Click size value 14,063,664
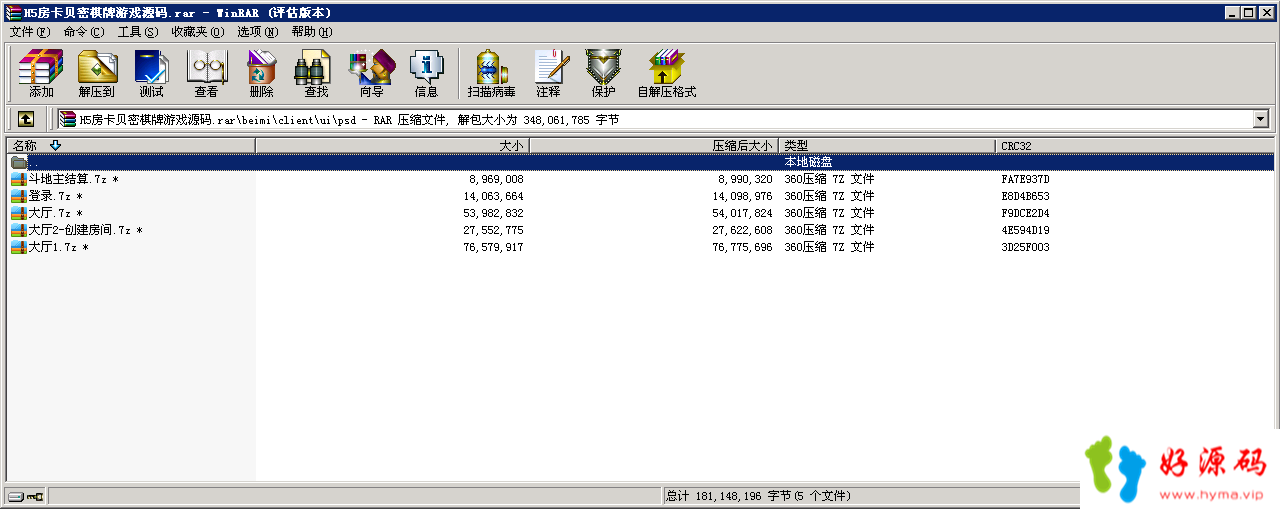This screenshot has height=509, width=1280. [x=493, y=196]
